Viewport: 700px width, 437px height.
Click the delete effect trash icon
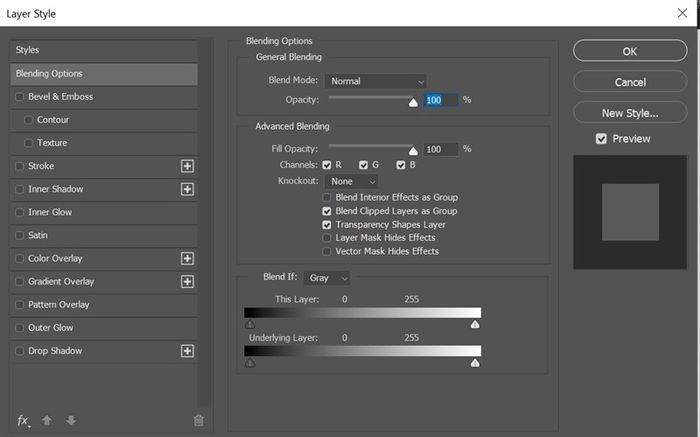pos(199,420)
